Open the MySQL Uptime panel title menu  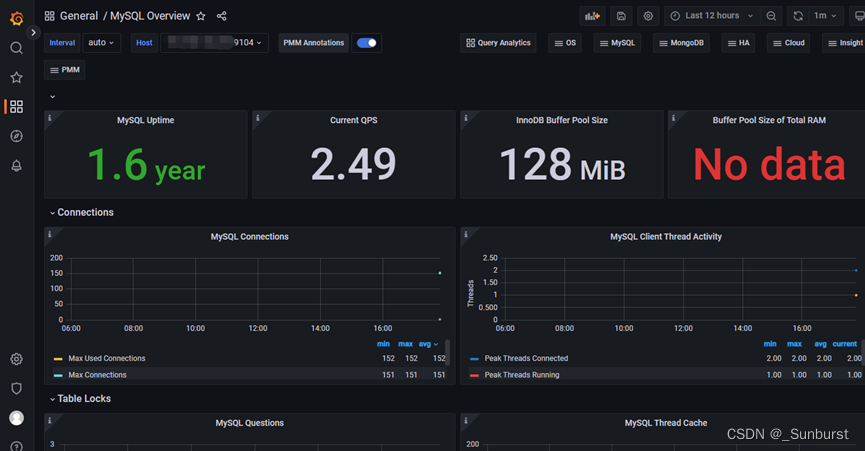pyautogui.click(x=146, y=120)
